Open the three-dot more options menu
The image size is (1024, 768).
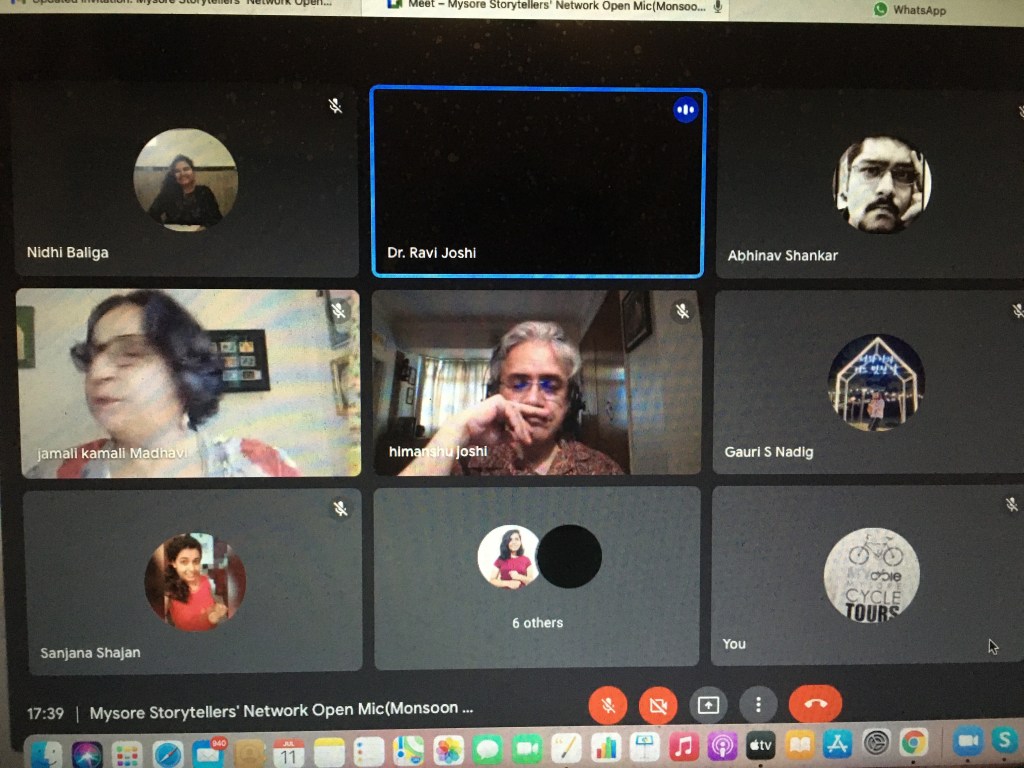(758, 705)
